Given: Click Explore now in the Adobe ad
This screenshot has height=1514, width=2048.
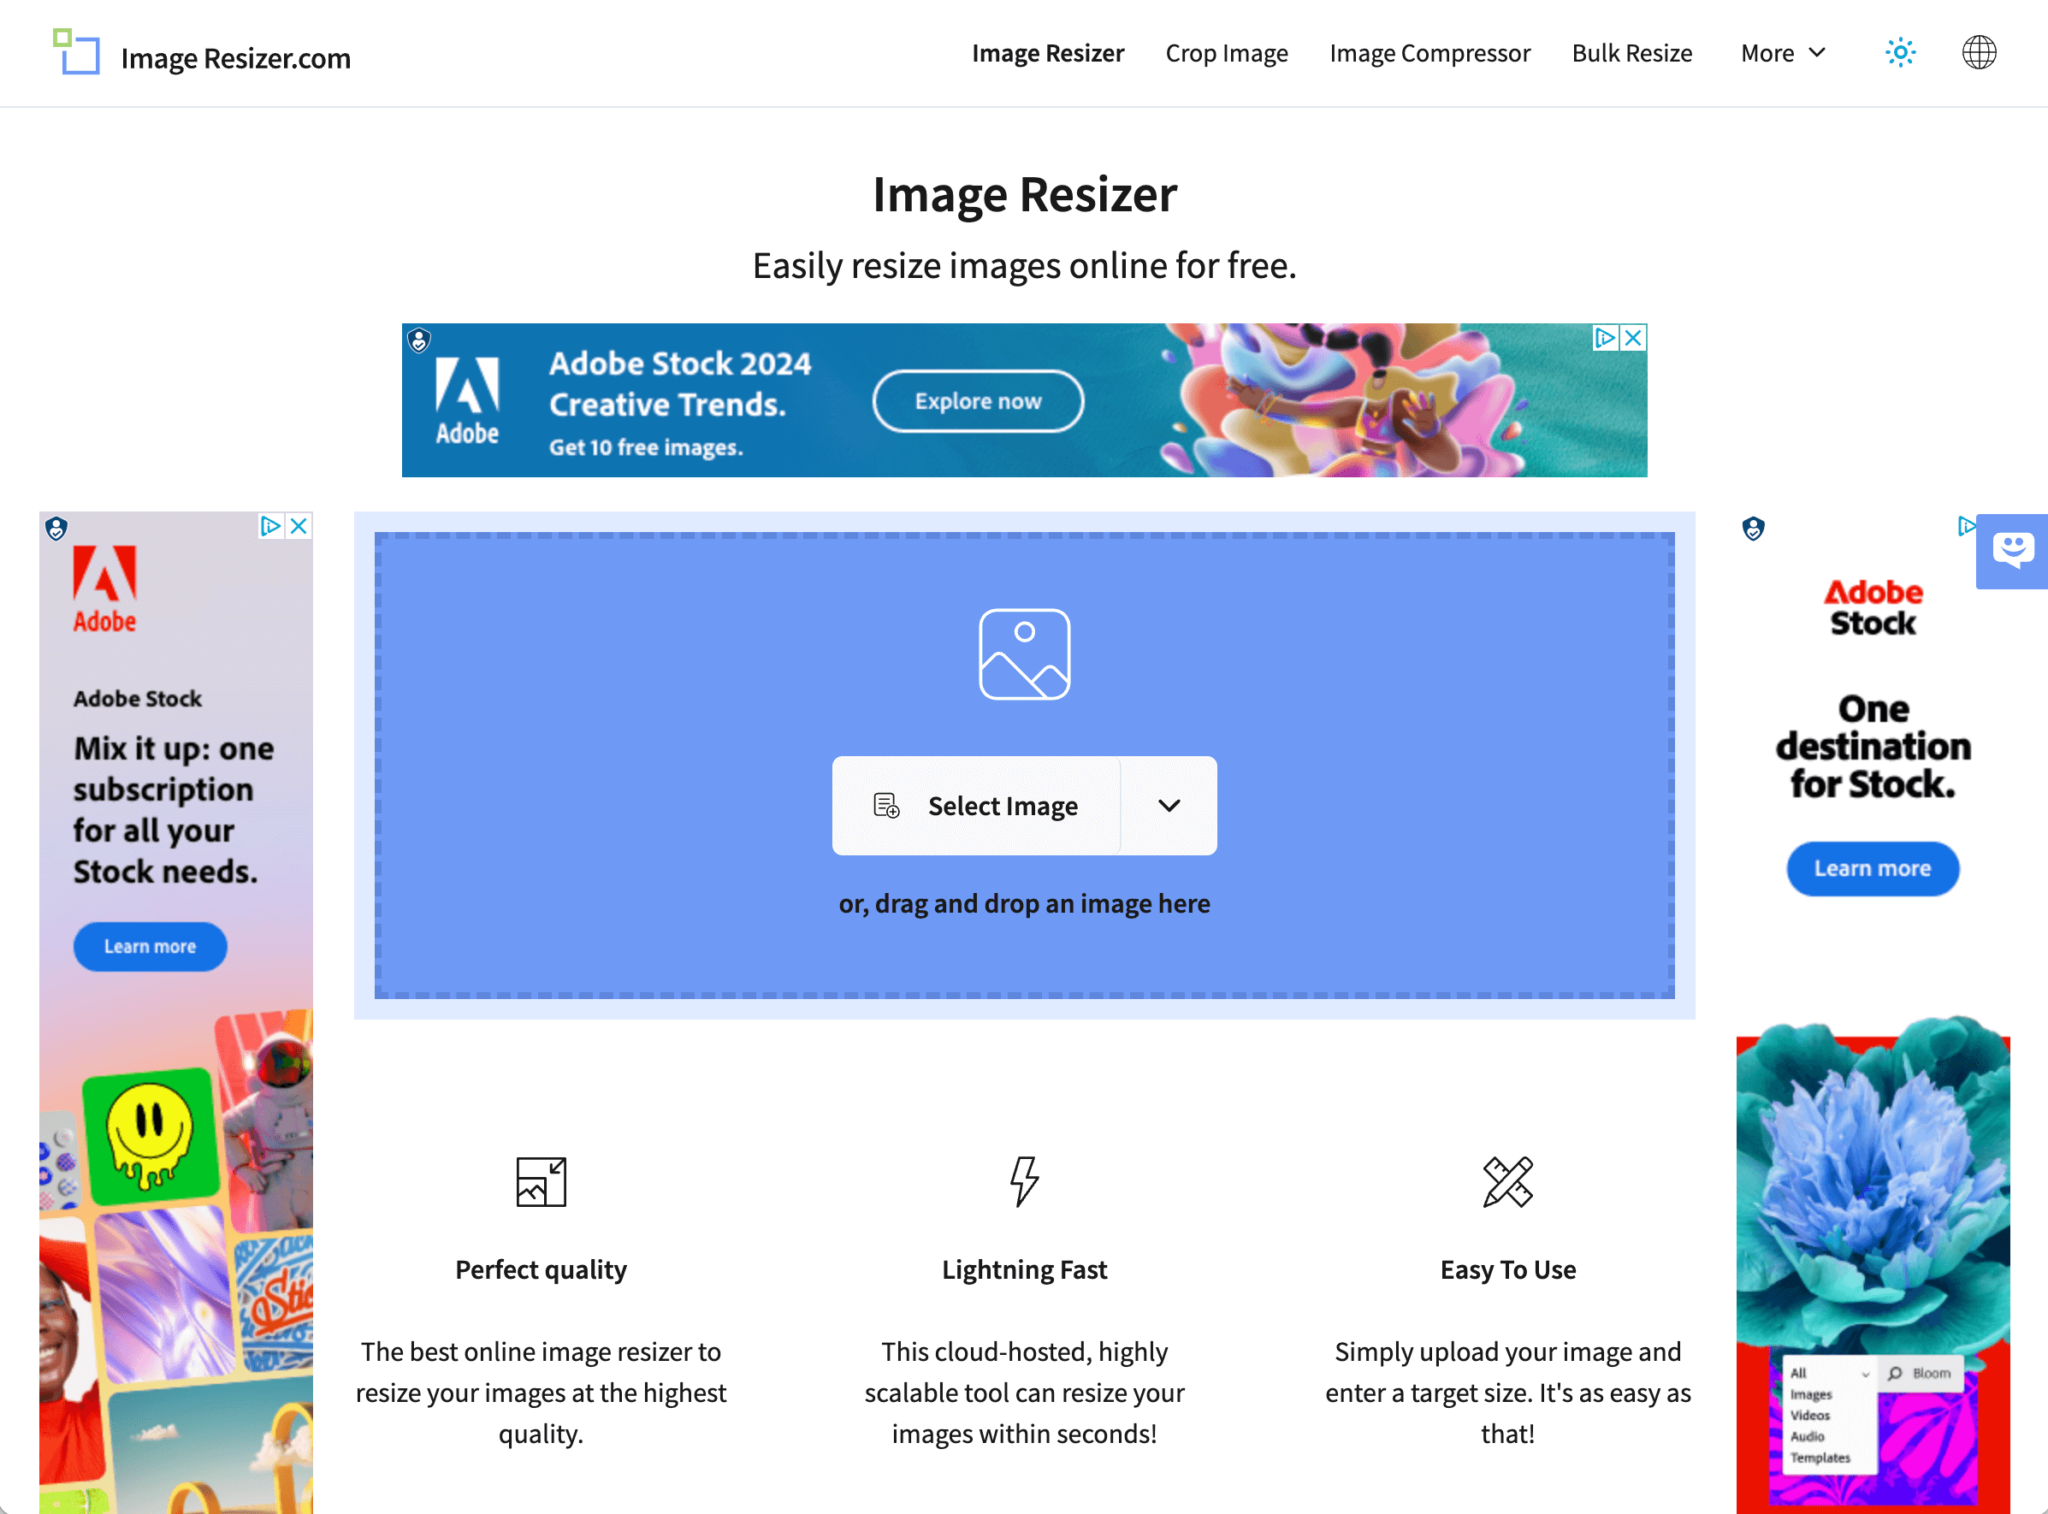Looking at the screenshot, I should coord(977,400).
